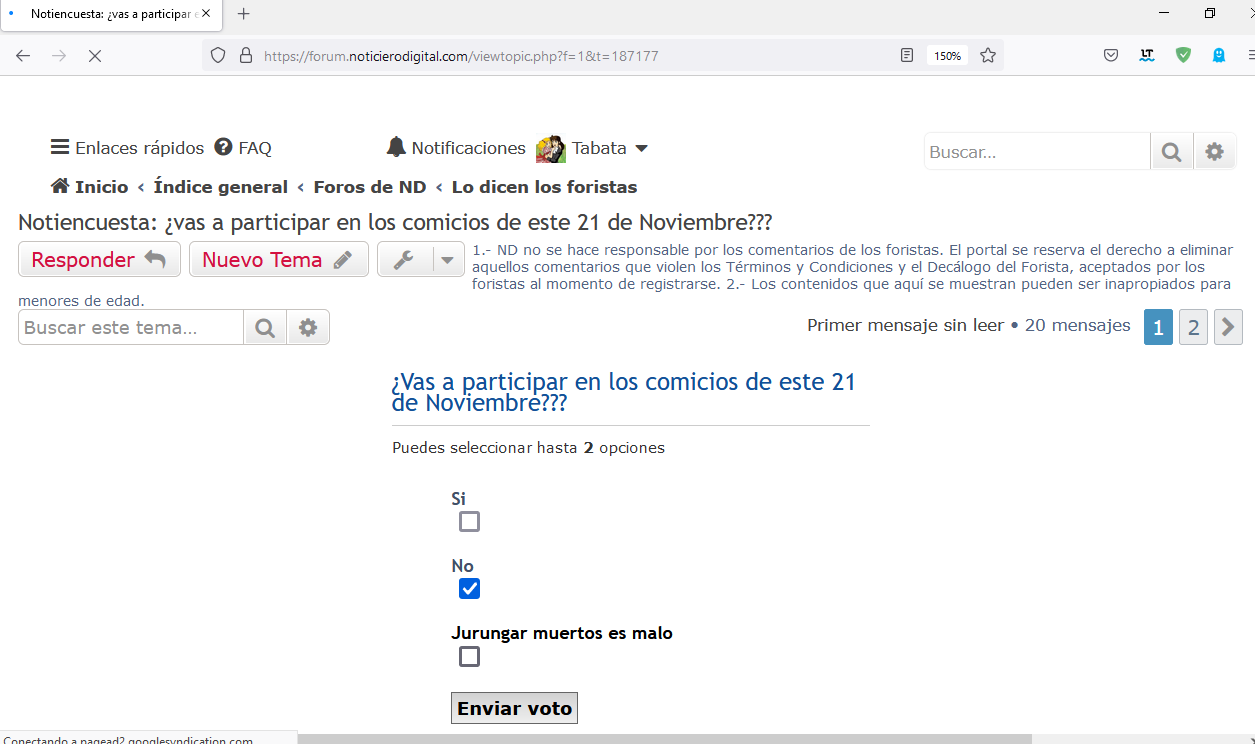Click the blue ghost extension icon
Viewport: 1255px width, 744px height.
pos(1219,56)
